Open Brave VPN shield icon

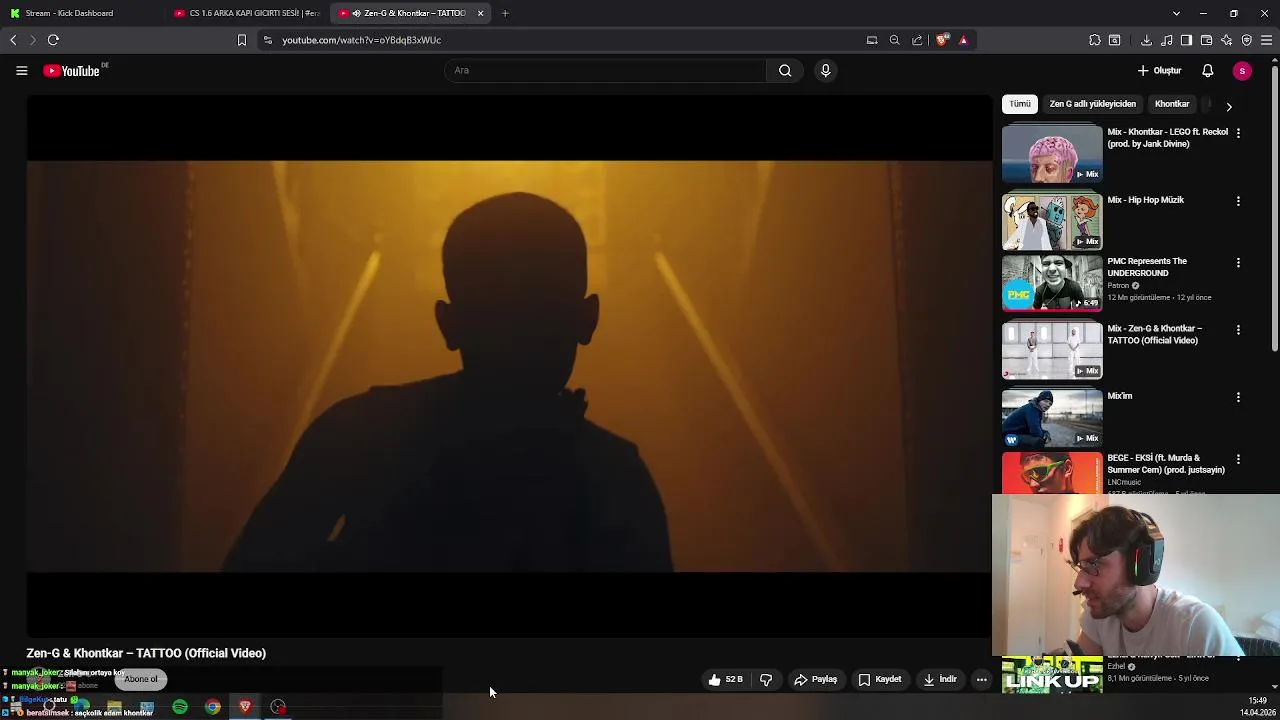pyautogui.click(x=1246, y=40)
